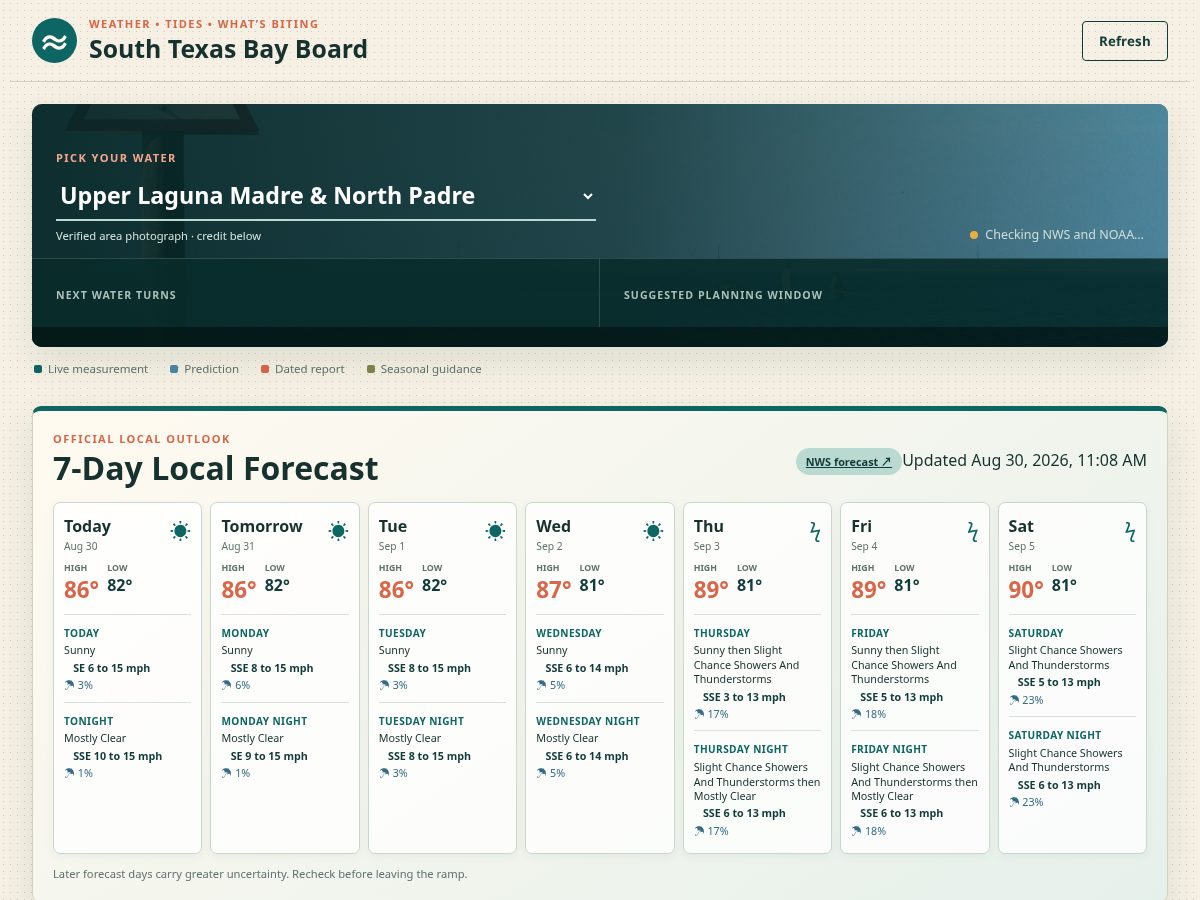Click the umbrella icon next to Thursday's 17%

tap(699, 714)
